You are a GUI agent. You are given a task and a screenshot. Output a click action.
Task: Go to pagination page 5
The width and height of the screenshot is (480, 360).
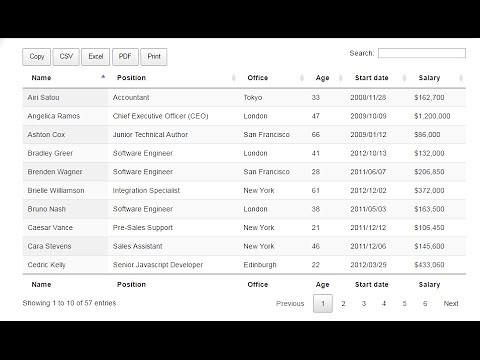404,303
